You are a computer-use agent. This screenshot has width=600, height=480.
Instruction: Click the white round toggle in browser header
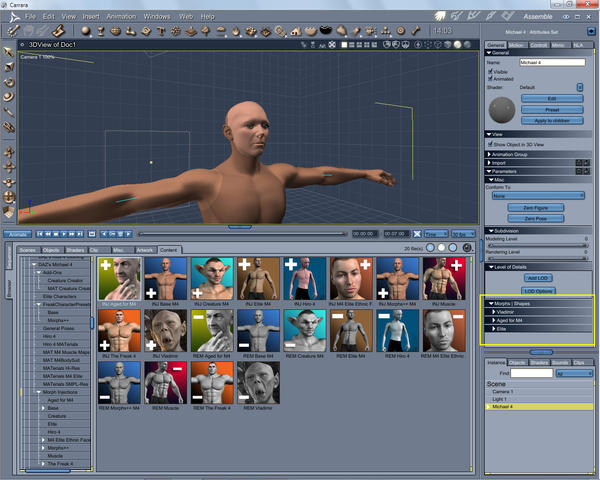click(441, 248)
